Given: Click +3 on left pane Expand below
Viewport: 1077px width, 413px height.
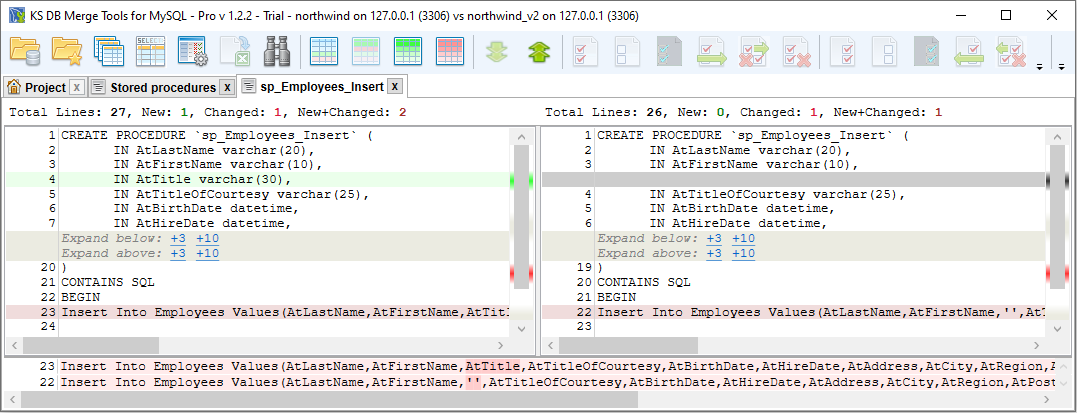Looking at the screenshot, I should click(x=178, y=238).
